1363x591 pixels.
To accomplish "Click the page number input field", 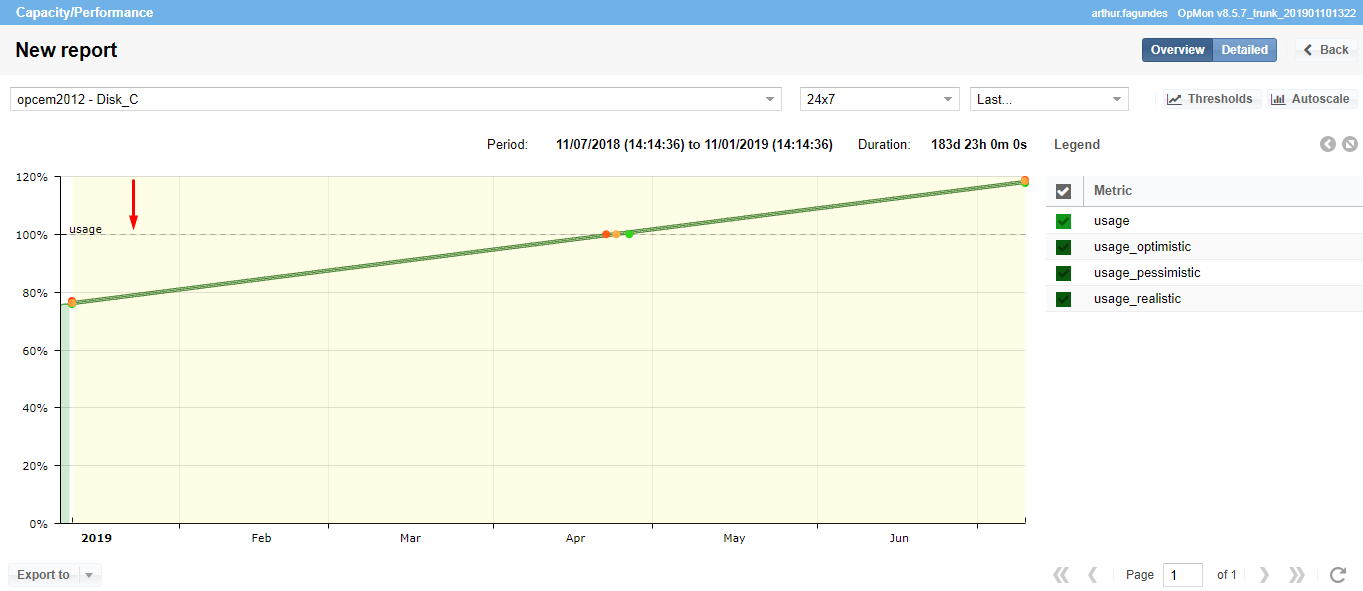I will (1183, 575).
